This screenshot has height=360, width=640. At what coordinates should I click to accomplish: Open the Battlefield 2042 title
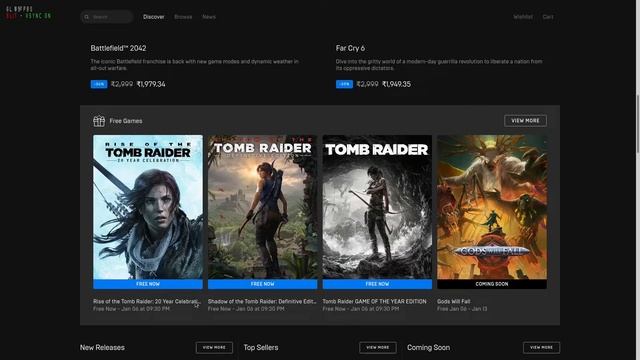[x=118, y=48]
